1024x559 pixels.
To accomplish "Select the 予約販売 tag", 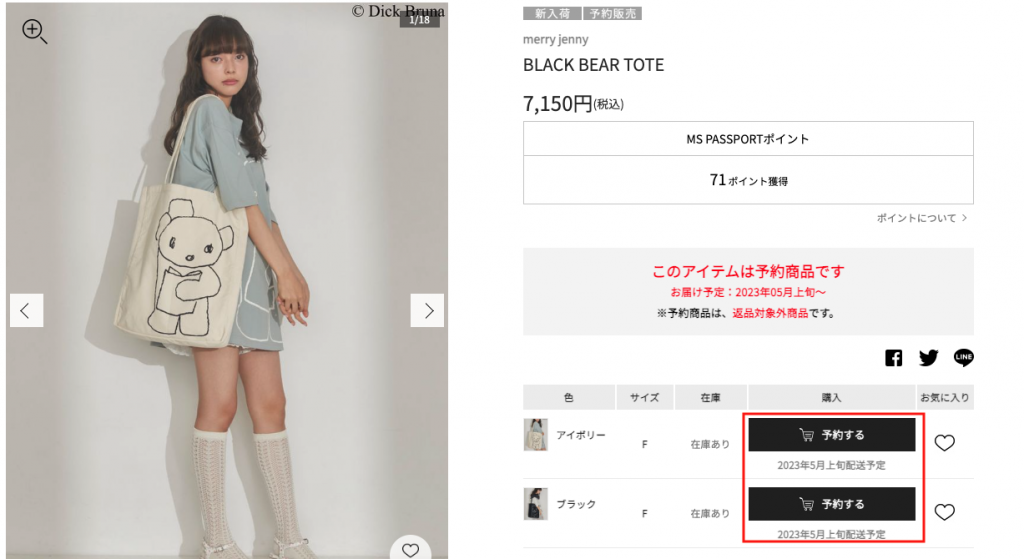I will [x=613, y=14].
